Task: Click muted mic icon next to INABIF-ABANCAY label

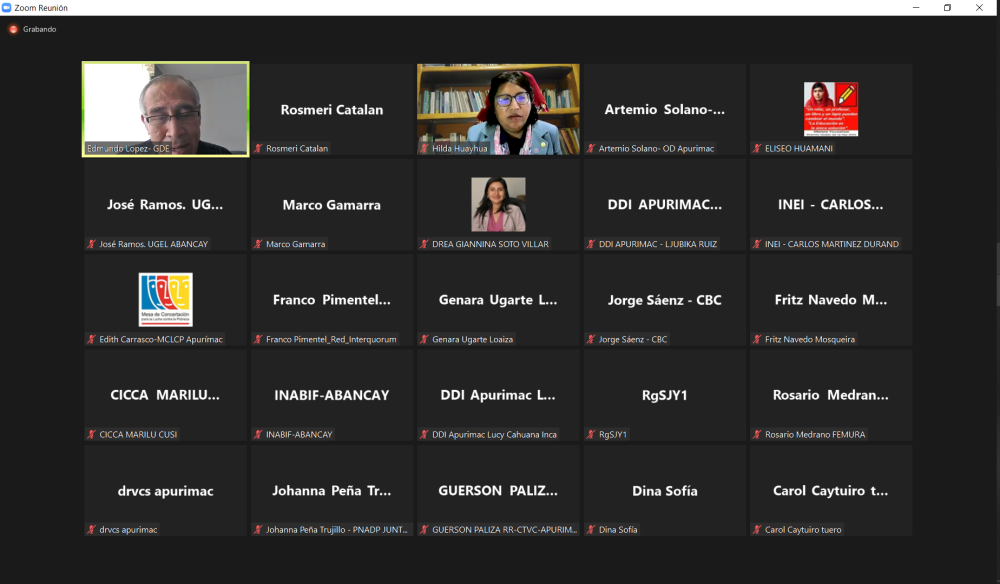Action: [258, 435]
